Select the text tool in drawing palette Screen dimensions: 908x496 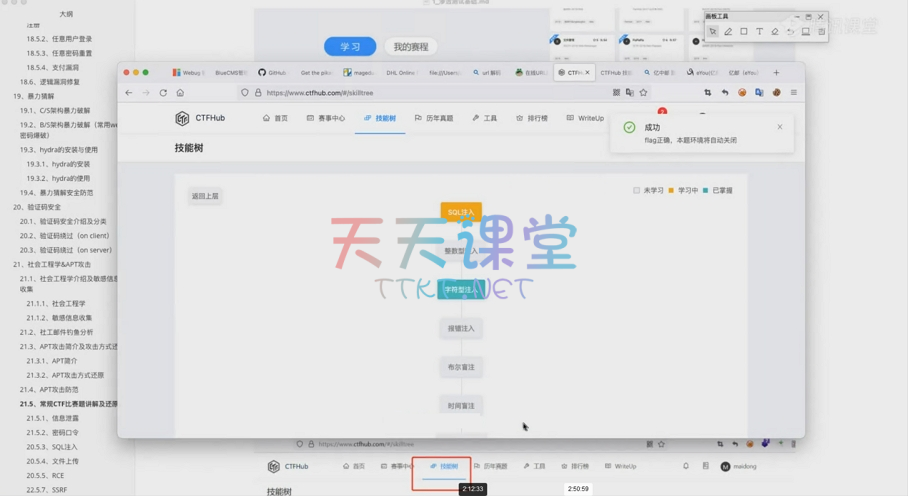[759, 32]
